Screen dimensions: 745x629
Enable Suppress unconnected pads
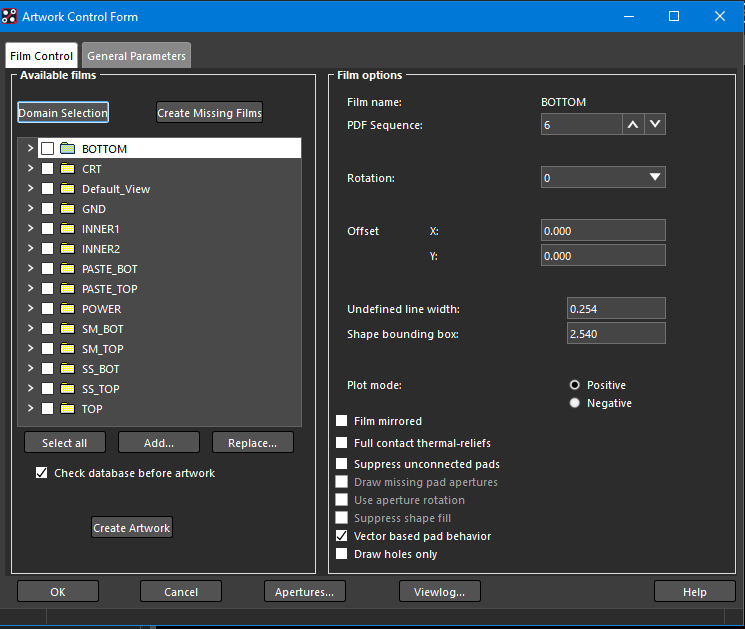tap(342, 463)
